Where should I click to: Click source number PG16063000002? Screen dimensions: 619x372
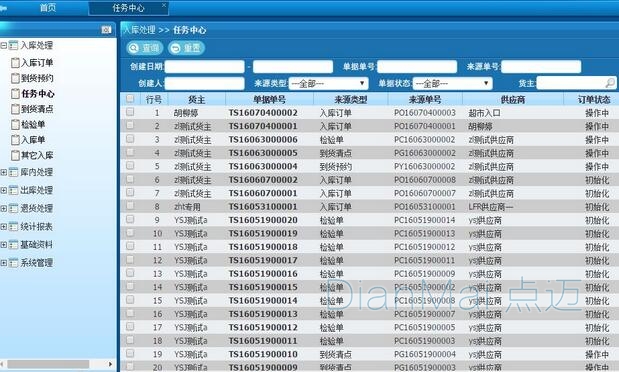pos(425,153)
